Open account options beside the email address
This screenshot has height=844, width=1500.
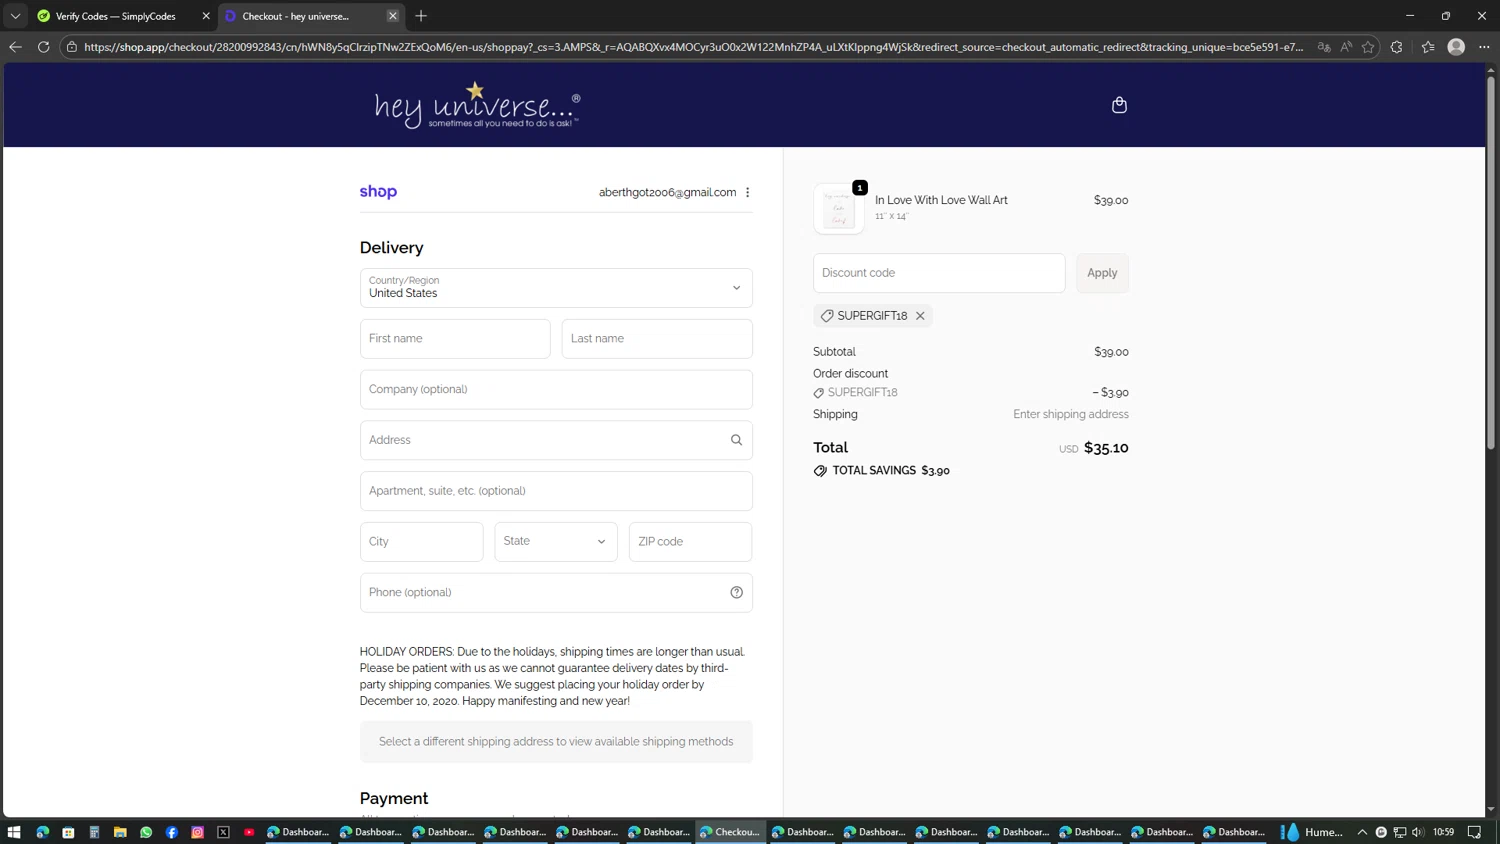(747, 192)
